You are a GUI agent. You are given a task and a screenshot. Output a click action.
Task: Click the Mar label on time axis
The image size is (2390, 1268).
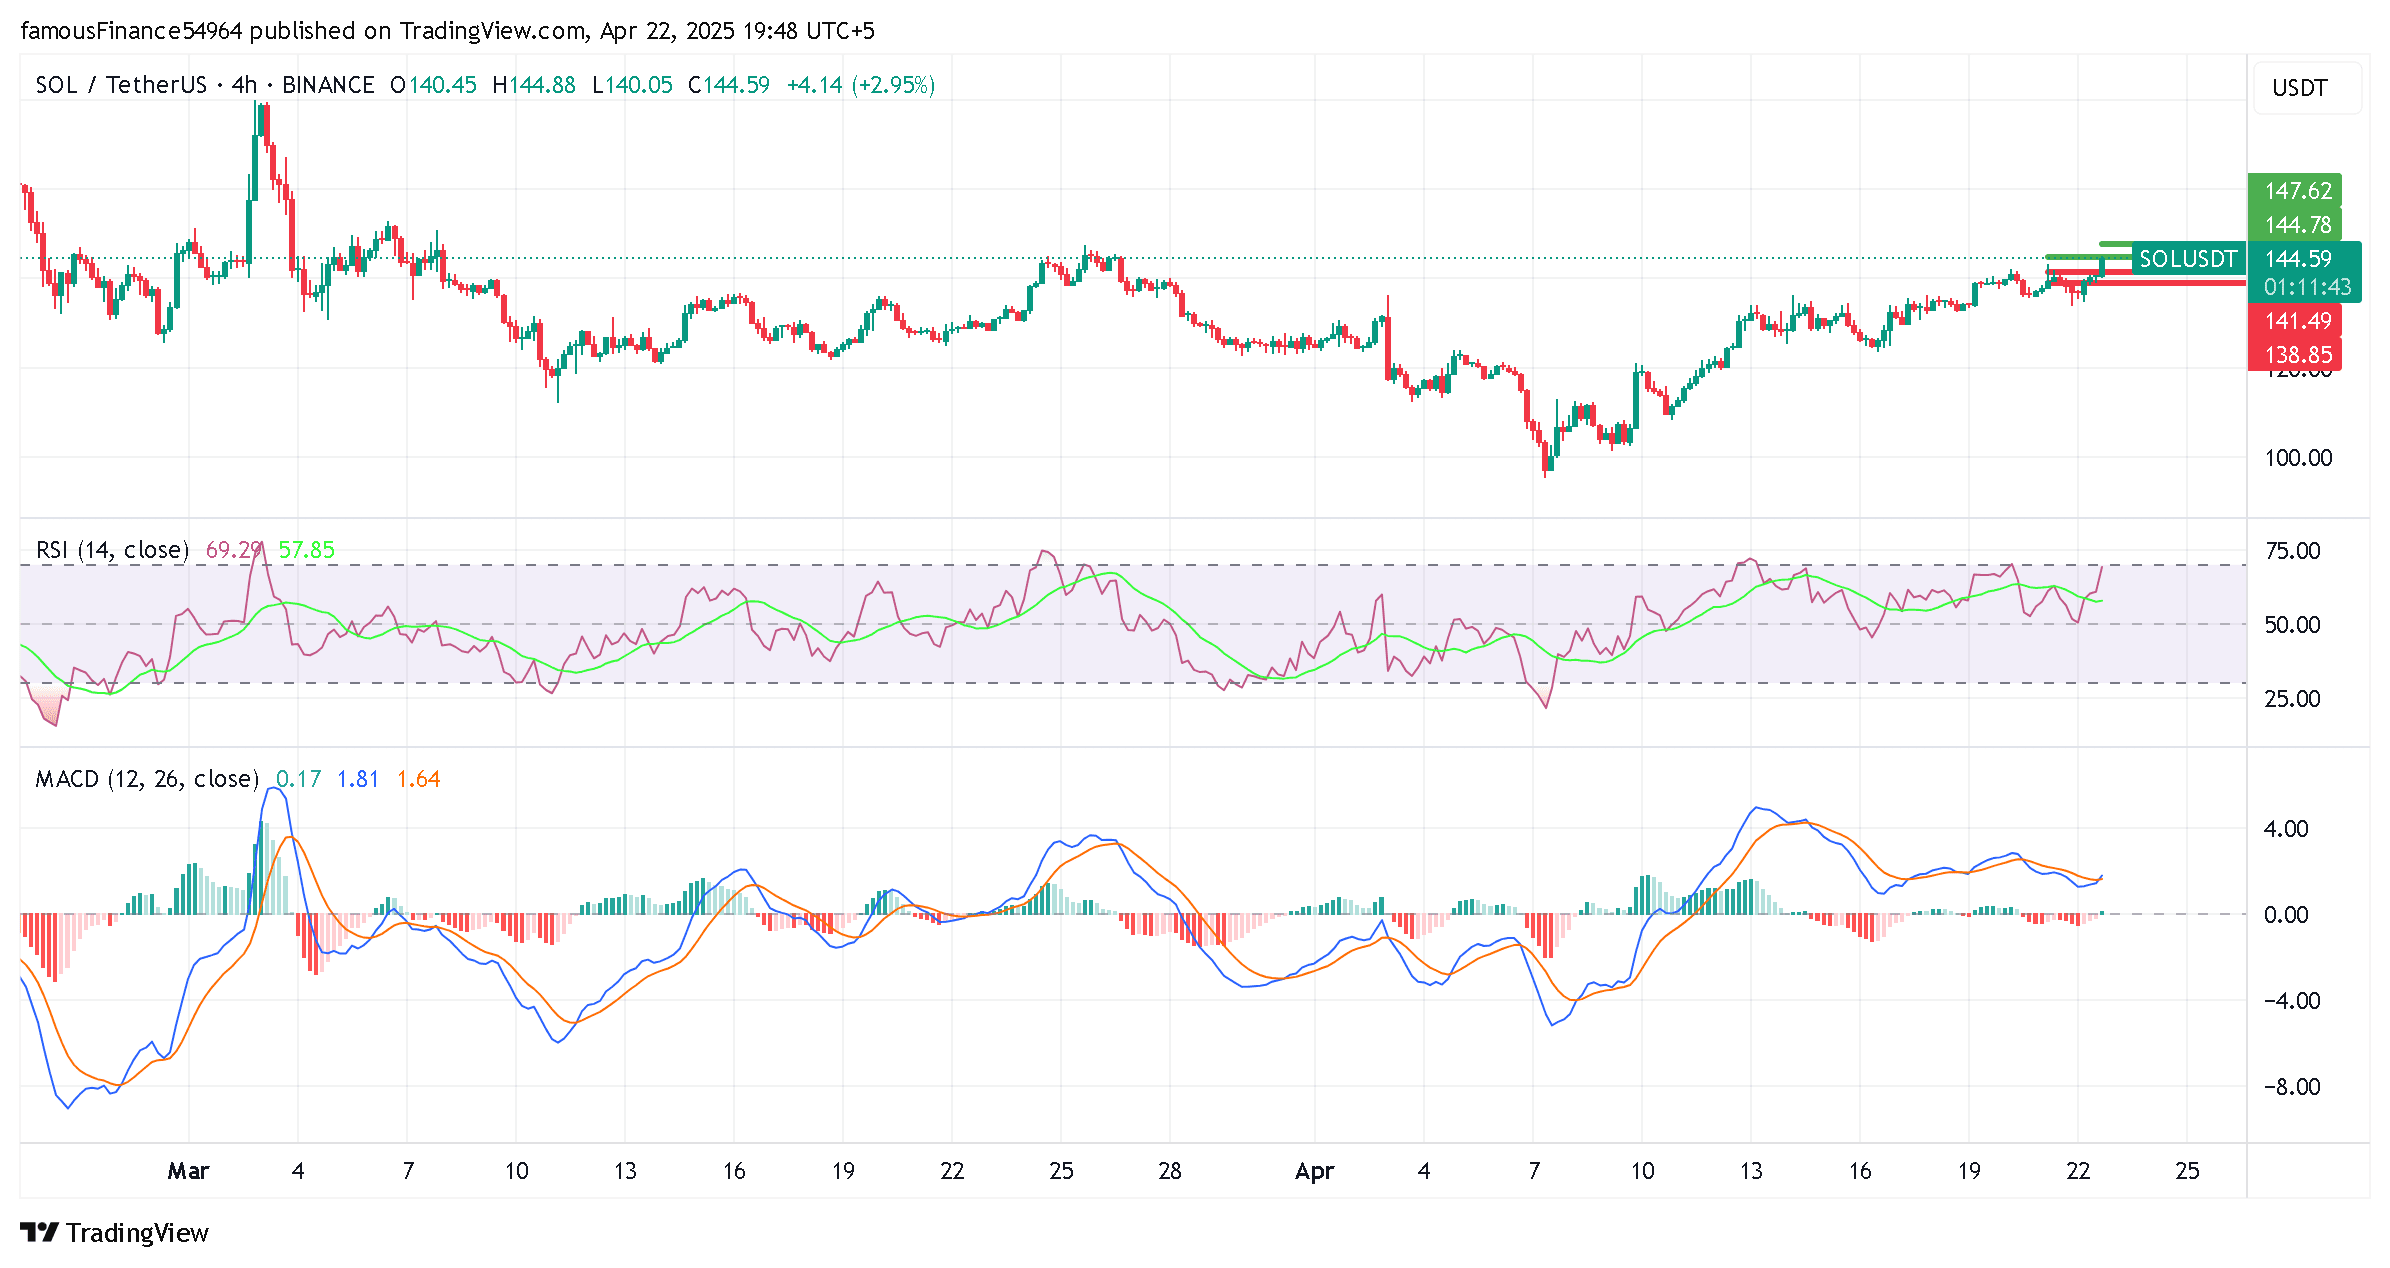pos(188,1171)
